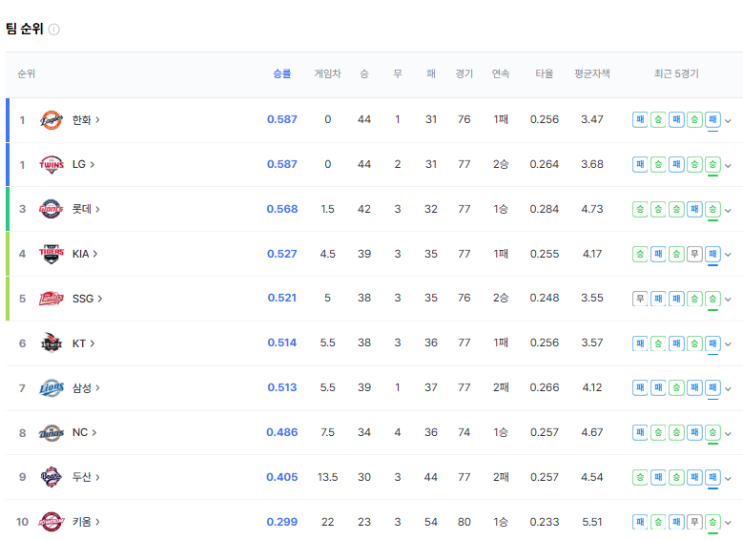Sort the standings by 게임차 column
743x540 pixels.
pos(327,74)
